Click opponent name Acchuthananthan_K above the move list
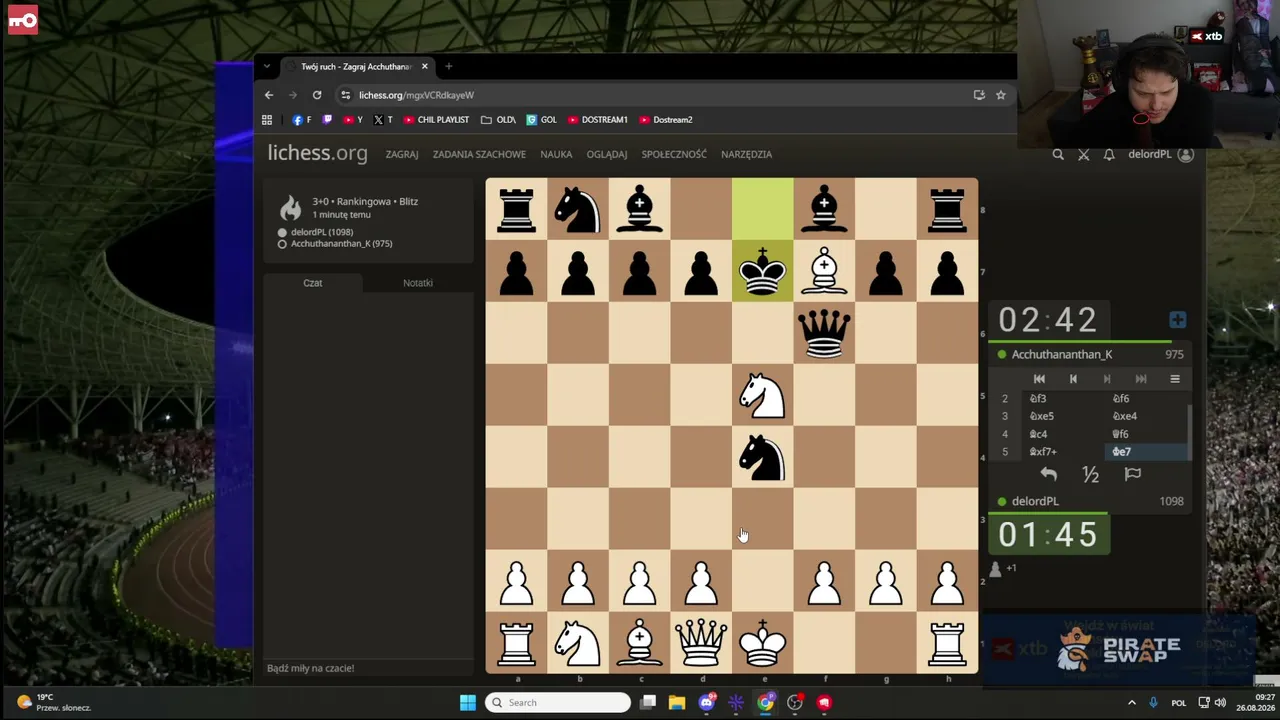Screen dimensions: 1280x720 coord(1062,354)
